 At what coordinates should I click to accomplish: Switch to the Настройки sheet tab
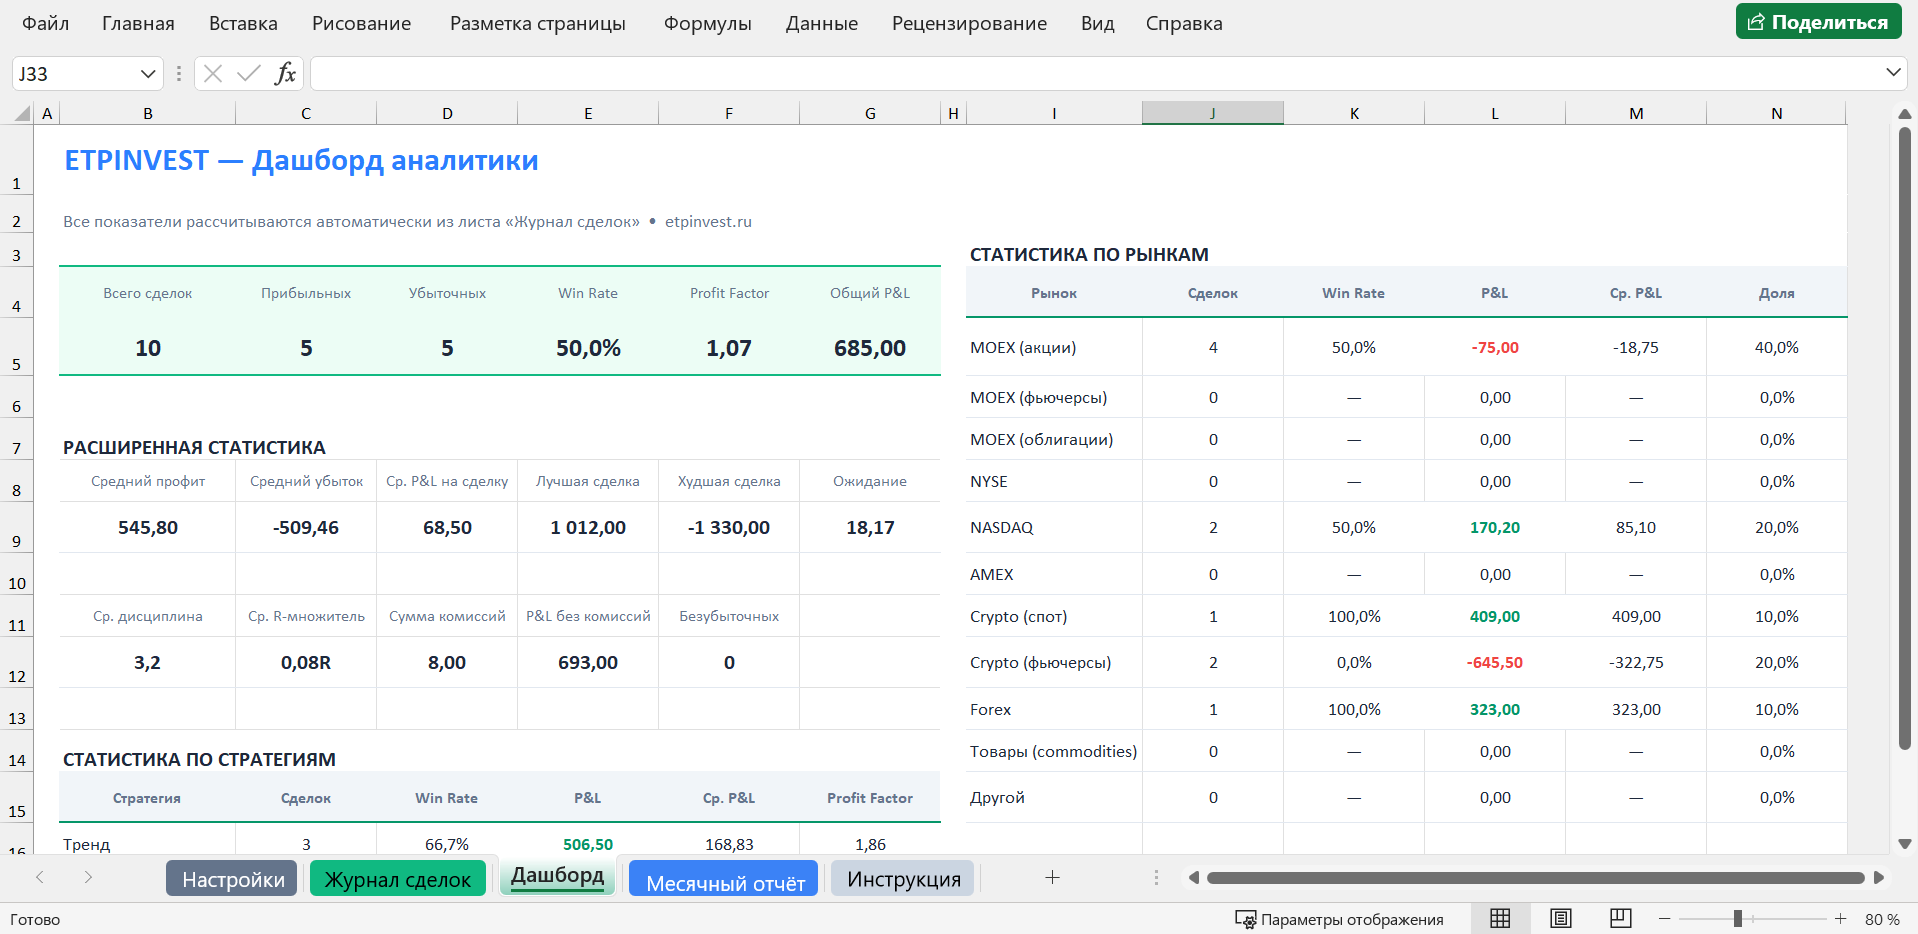pos(232,879)
